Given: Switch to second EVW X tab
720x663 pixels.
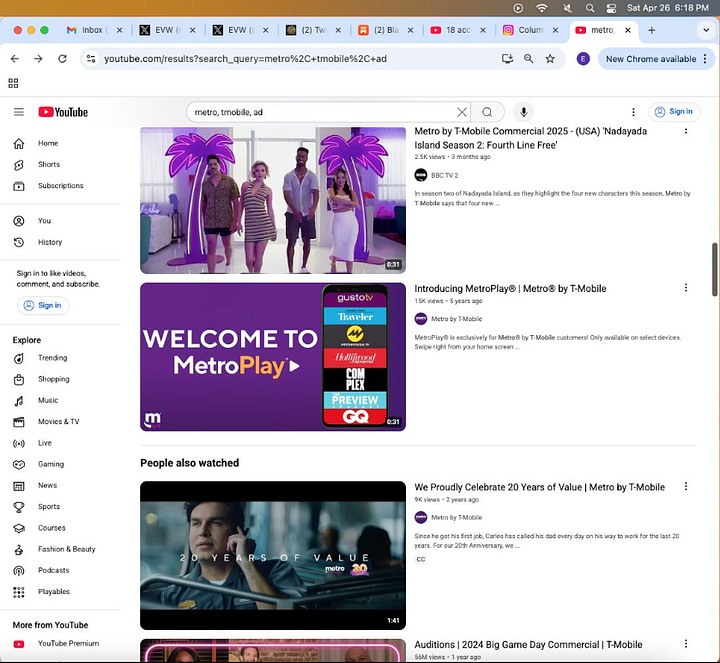Looking at the screenshot, I should click(x=241, y=30).
